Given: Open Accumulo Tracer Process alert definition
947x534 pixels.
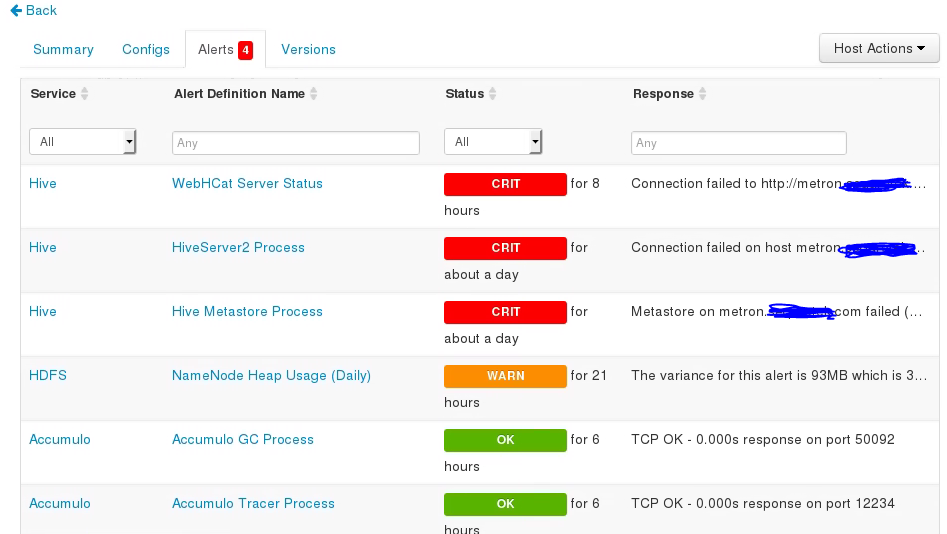Looking at the screenshot, I should [x=253, y=504].
